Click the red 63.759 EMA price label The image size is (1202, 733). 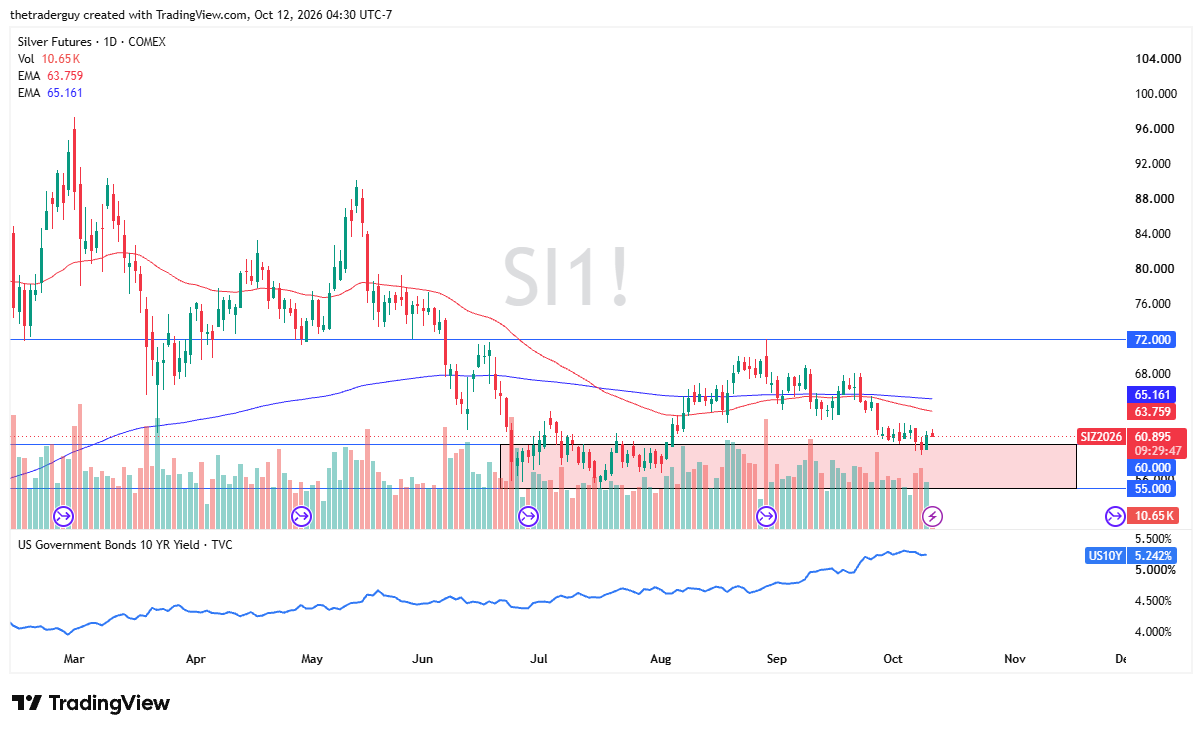click(1153, 411)
